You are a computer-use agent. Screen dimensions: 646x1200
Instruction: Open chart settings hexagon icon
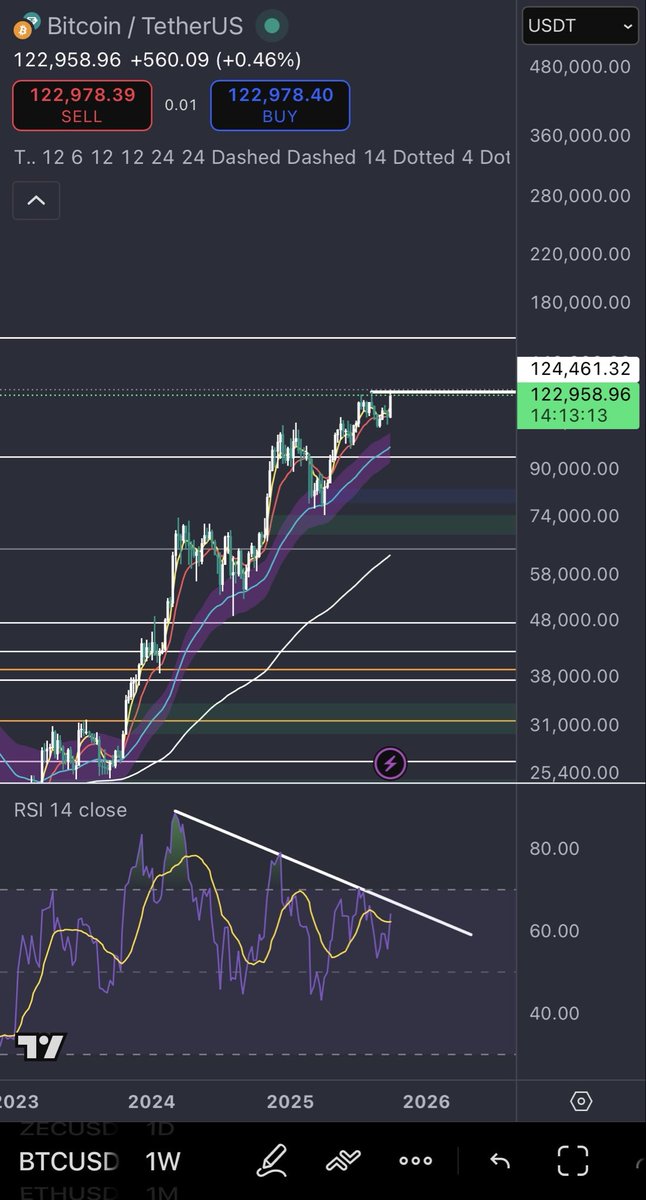coord(581,1102)
